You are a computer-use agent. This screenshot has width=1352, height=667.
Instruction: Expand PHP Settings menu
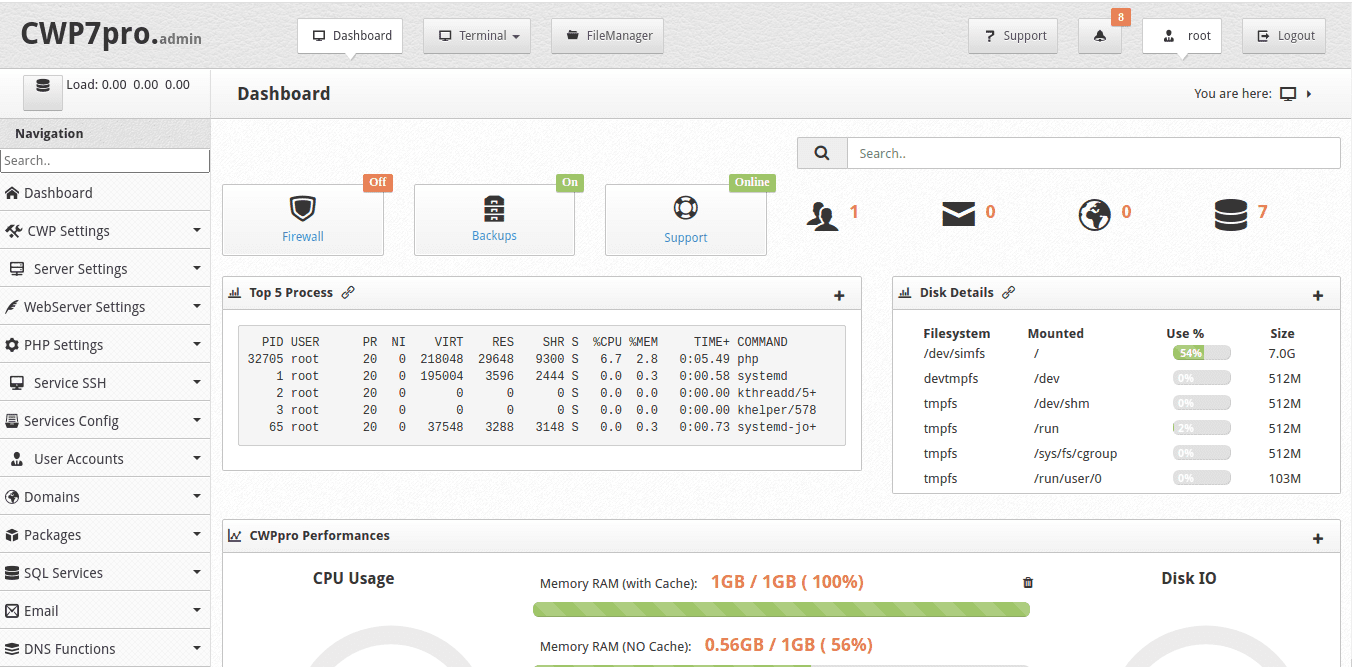pyautogui.click(x=105, y=345)
